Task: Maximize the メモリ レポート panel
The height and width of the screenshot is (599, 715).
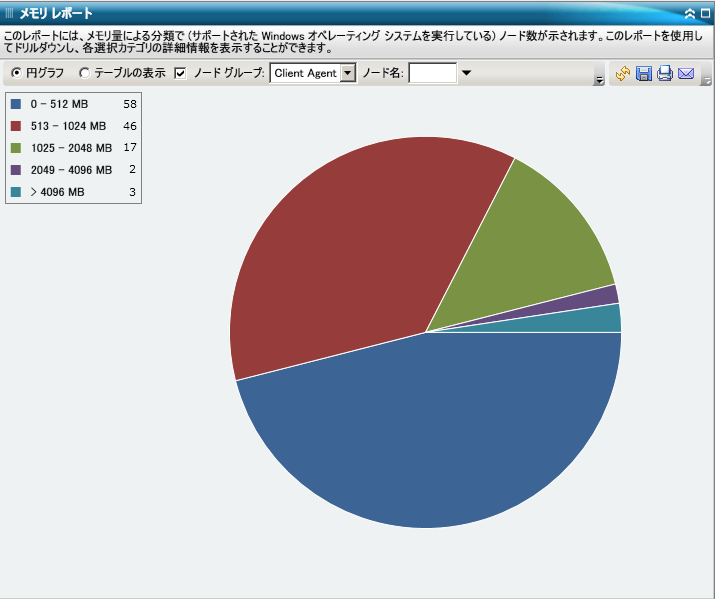Action: coord(704,14)
